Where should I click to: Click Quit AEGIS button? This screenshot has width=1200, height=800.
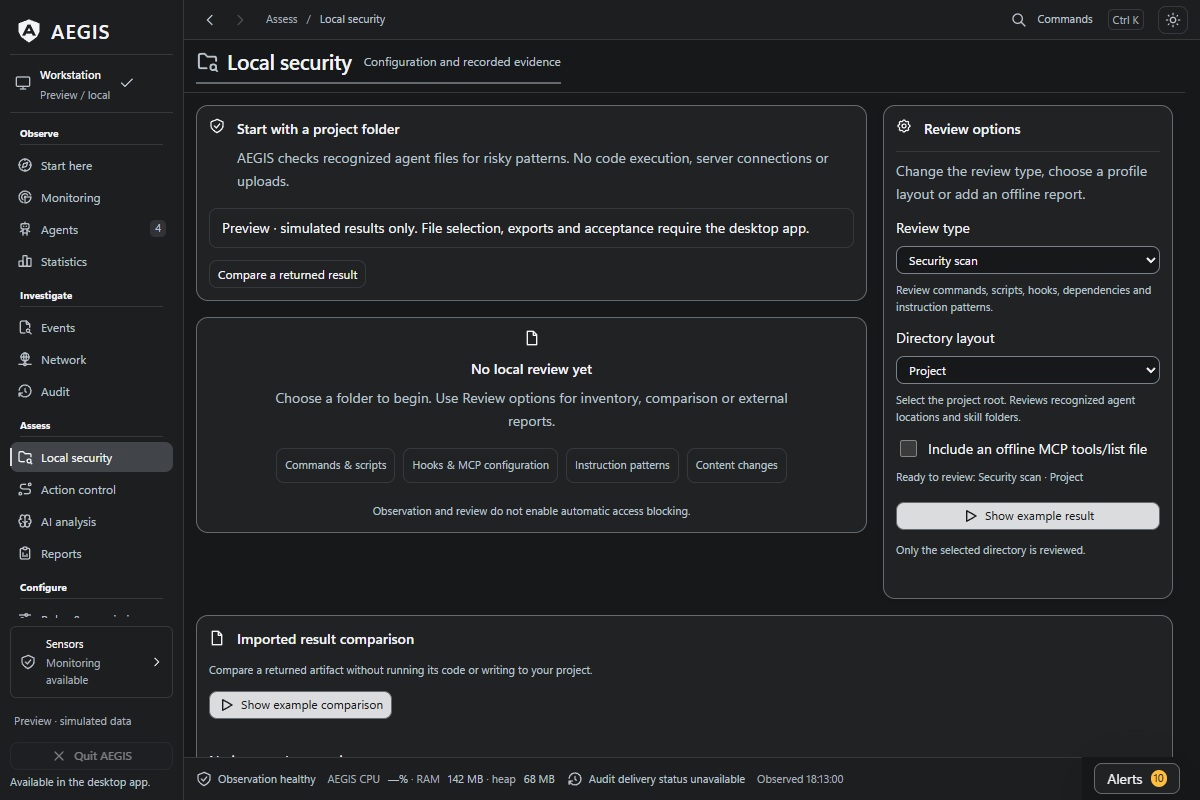91,756
